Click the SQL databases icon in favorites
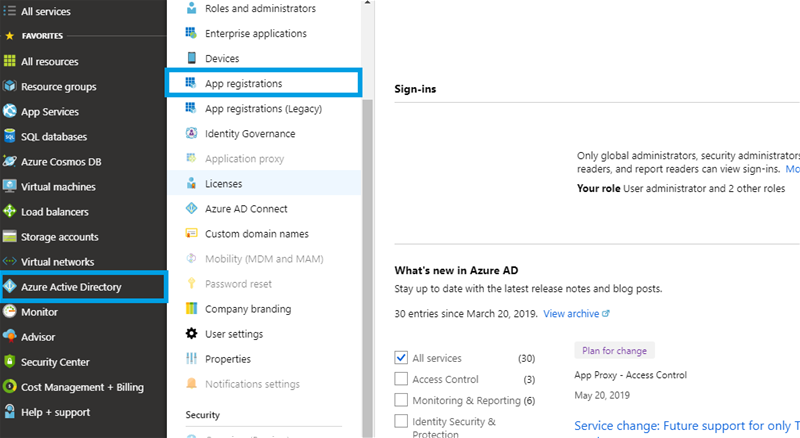The image size is (800, 438). [10, 137]
